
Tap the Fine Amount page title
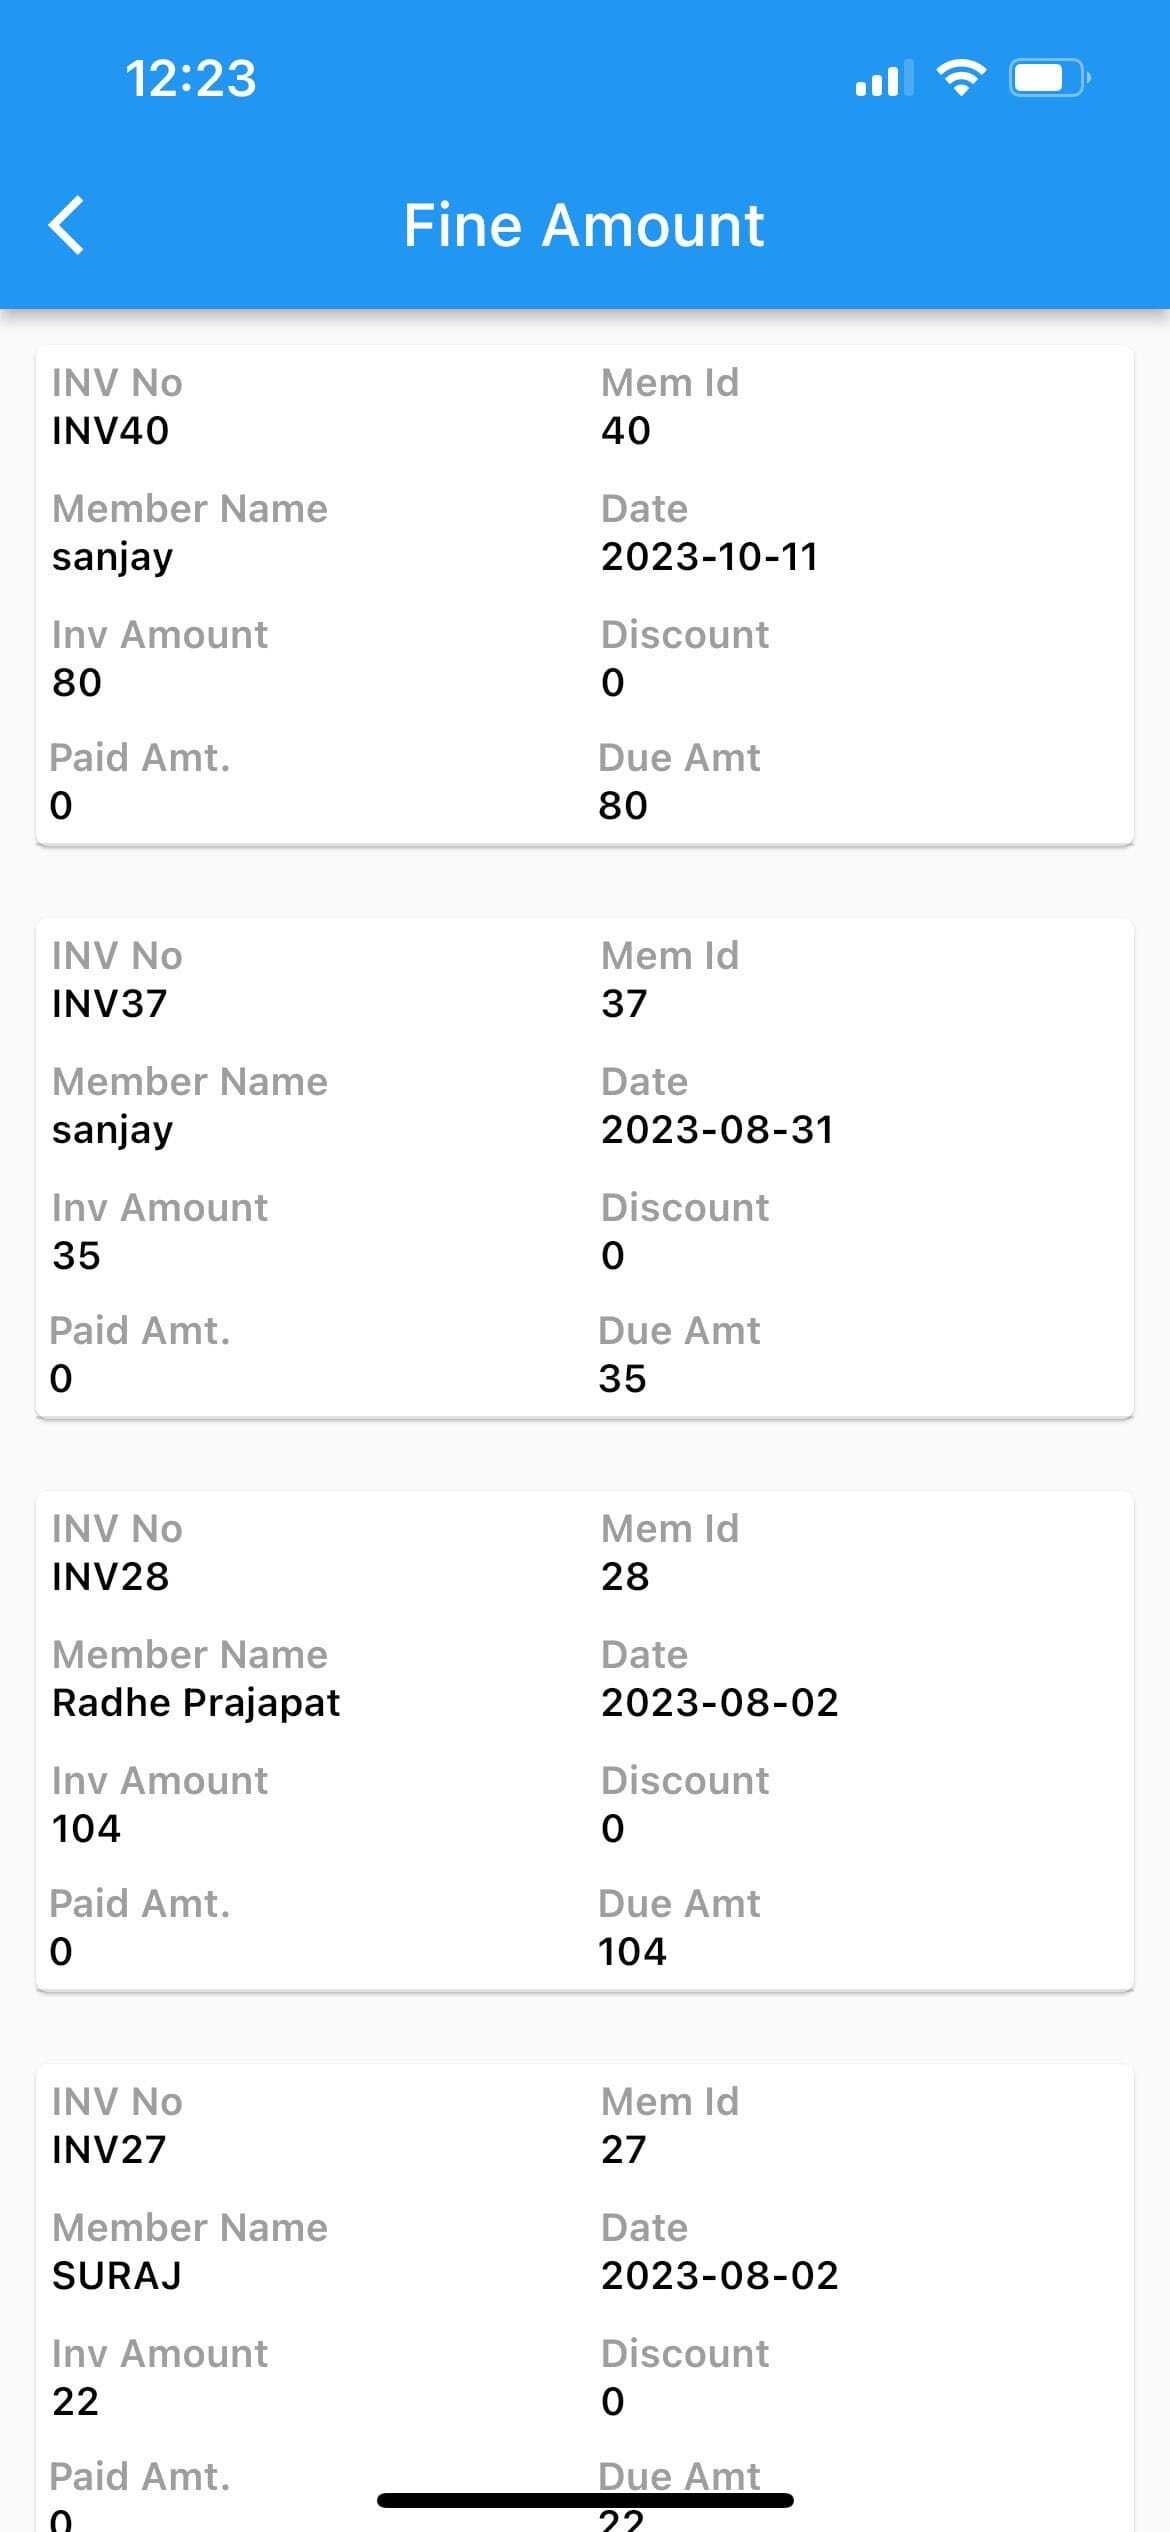point(584,225)
